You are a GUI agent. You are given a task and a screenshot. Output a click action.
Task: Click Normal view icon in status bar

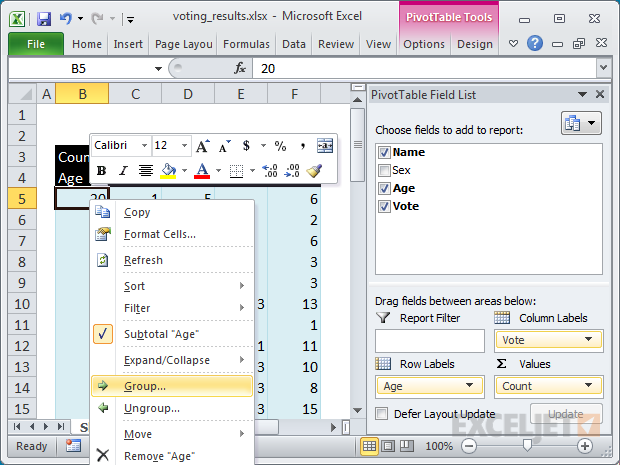pyautogui.click(x=369, y=446)
